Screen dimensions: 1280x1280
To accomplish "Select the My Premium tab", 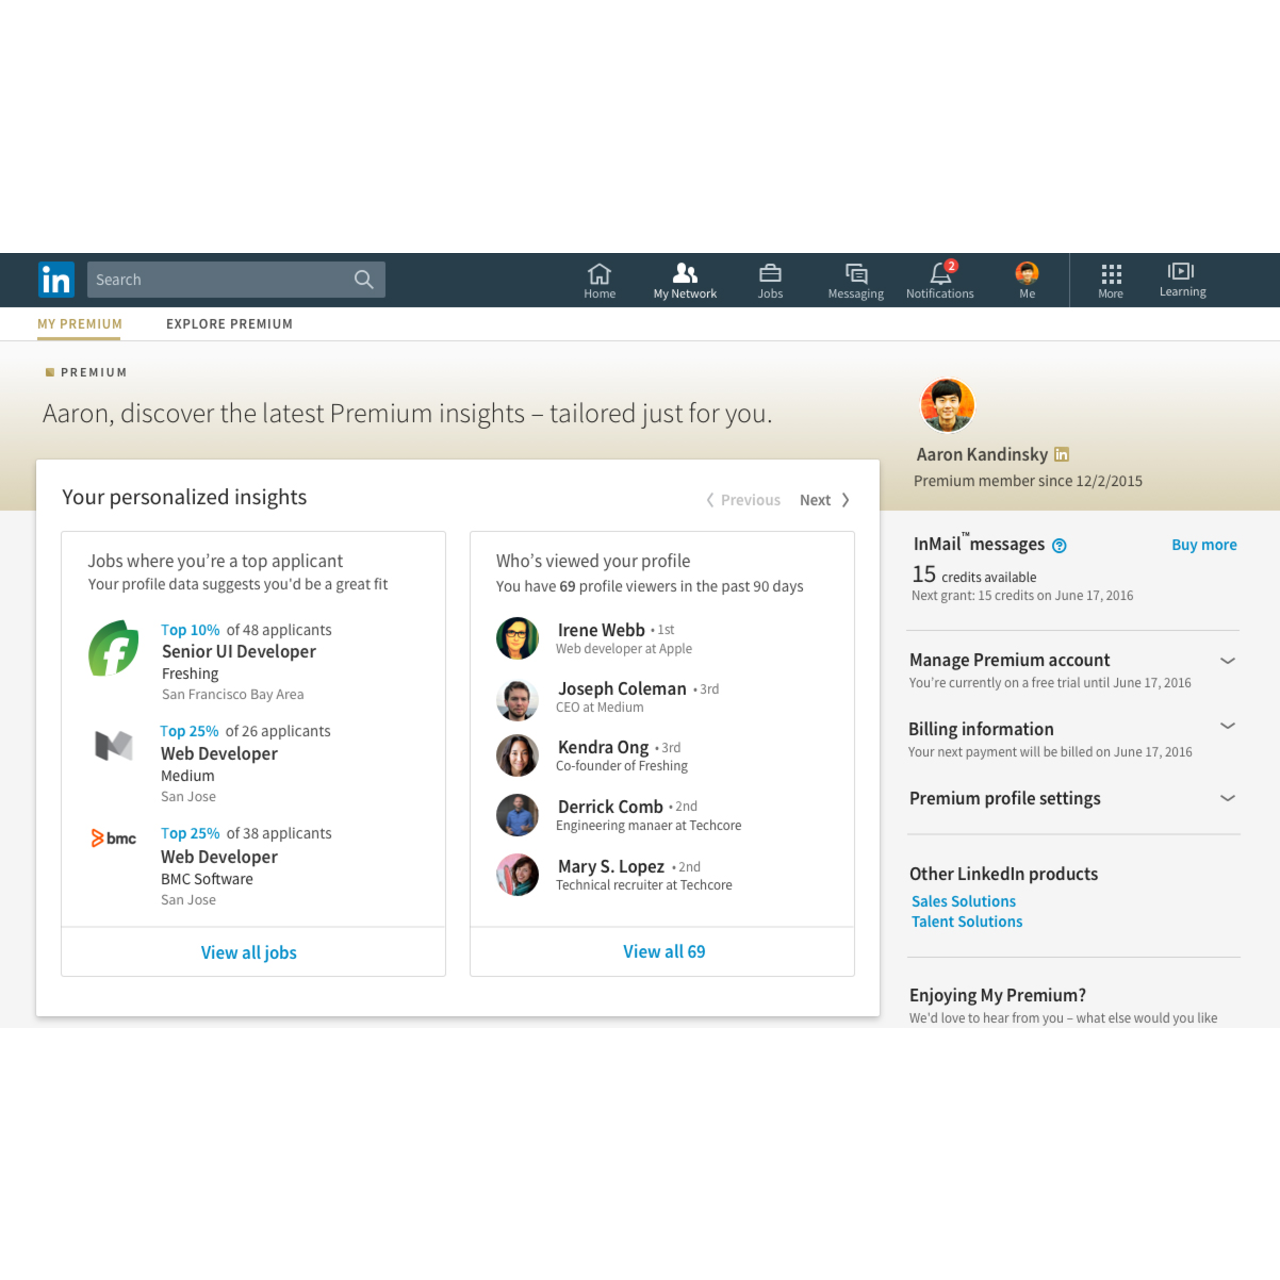I will point(80,324).
